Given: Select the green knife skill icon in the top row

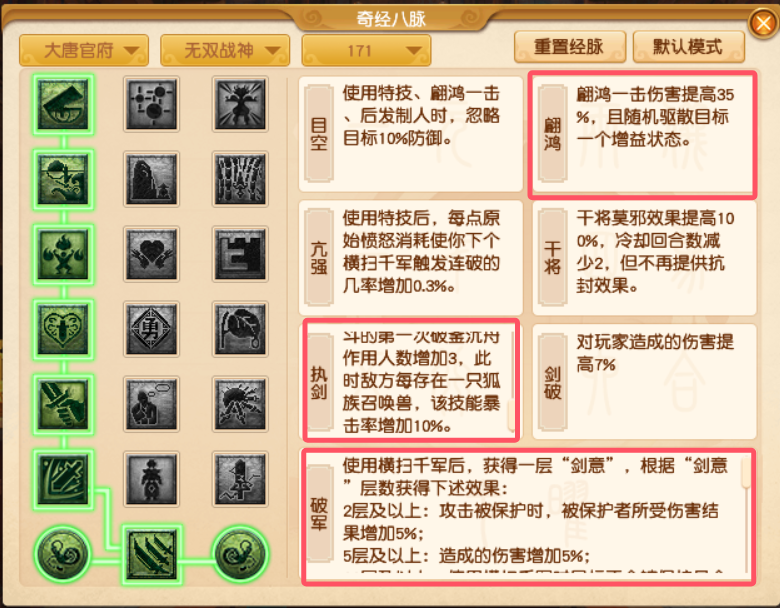Looking at the screenshot, I should 63,104.
